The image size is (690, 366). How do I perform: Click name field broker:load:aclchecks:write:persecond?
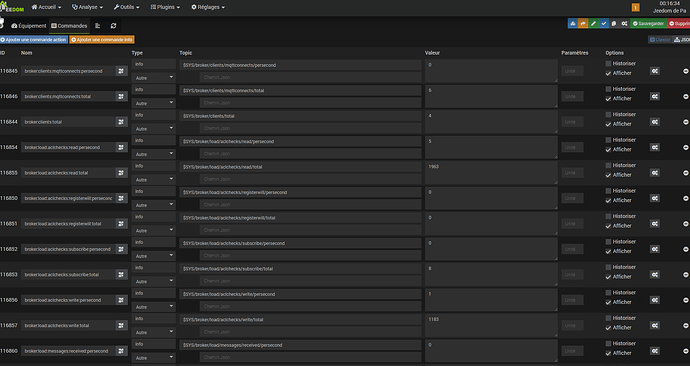68,300
